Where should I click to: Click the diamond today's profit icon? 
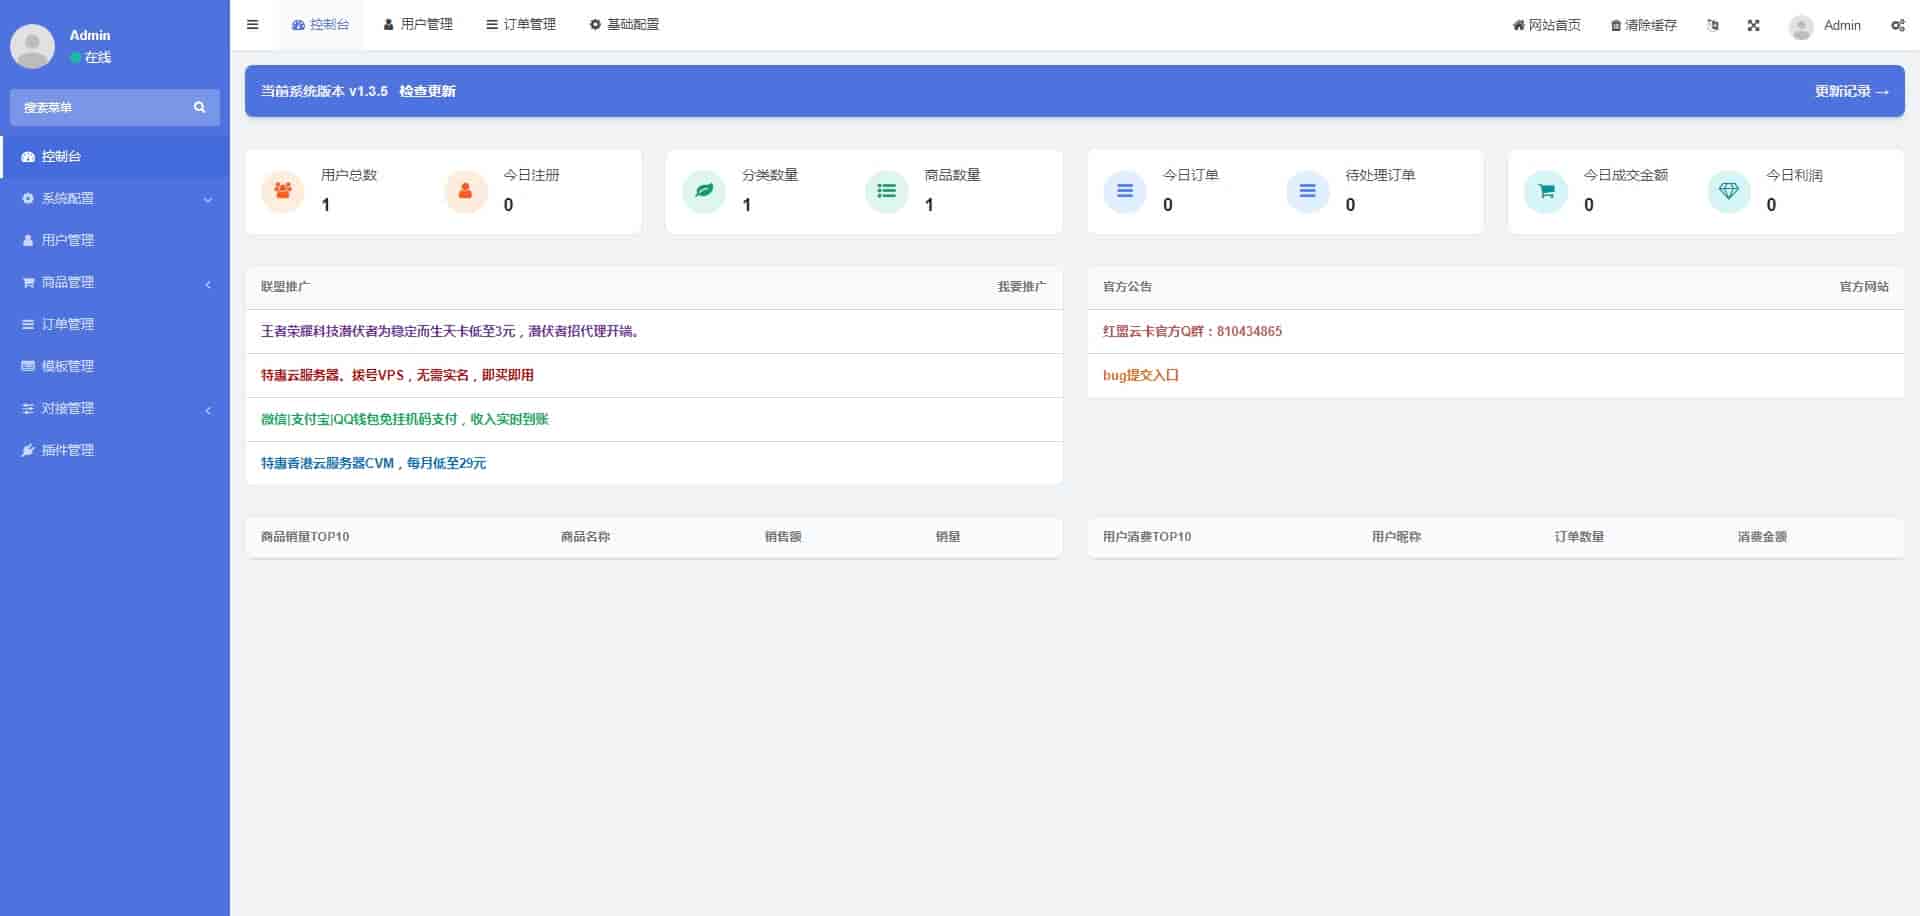1728,191
